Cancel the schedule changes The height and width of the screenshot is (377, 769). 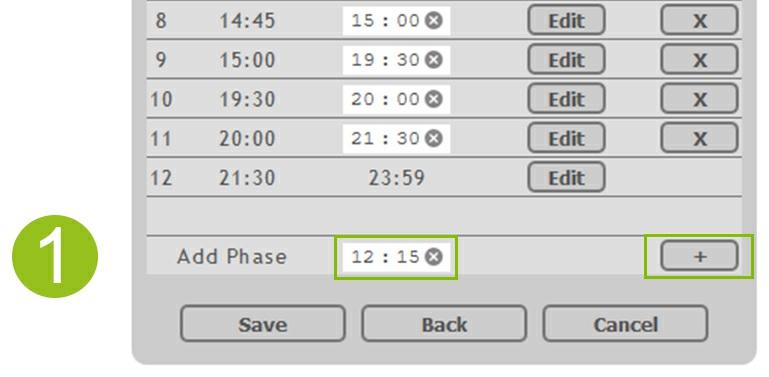tap(625, 324)
